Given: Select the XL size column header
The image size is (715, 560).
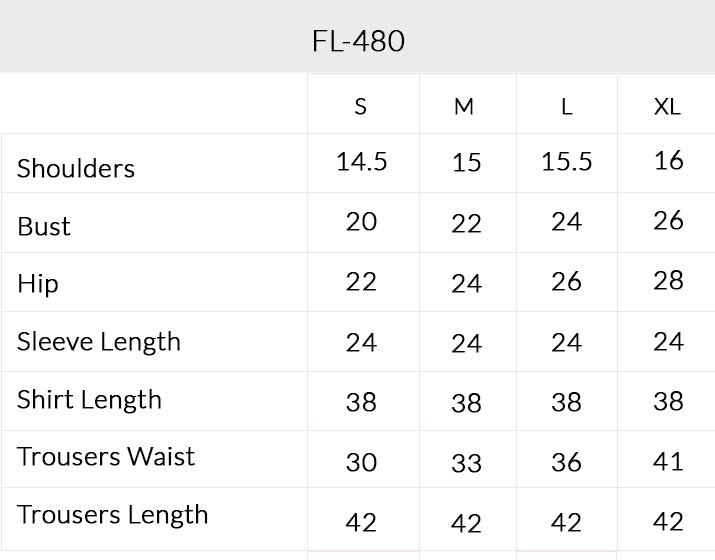Looking at the screenshot, I should [x=667, y=107].
